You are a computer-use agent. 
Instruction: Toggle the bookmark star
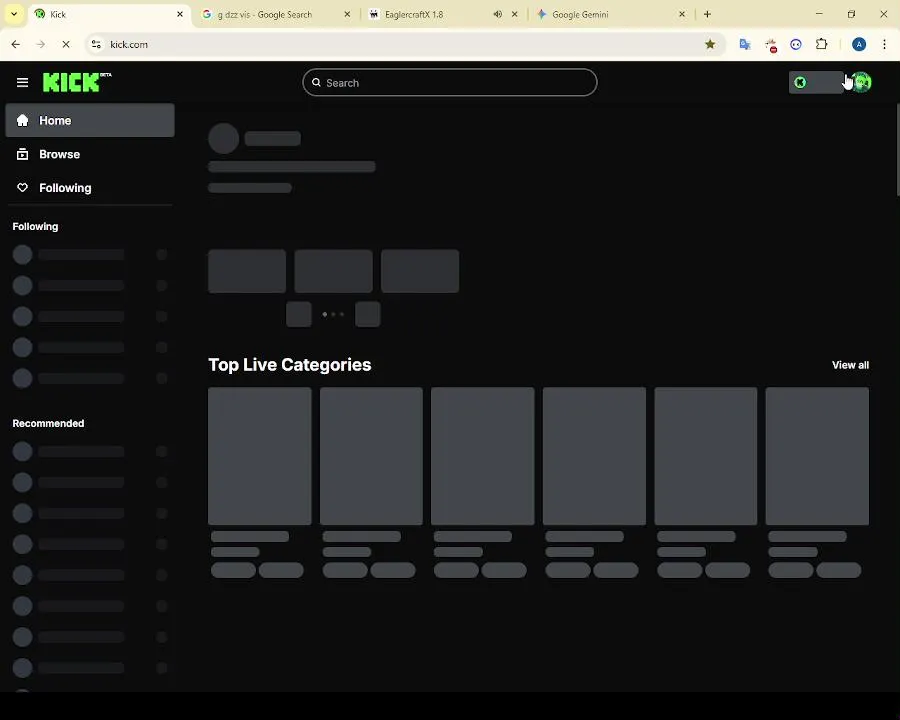710,44
